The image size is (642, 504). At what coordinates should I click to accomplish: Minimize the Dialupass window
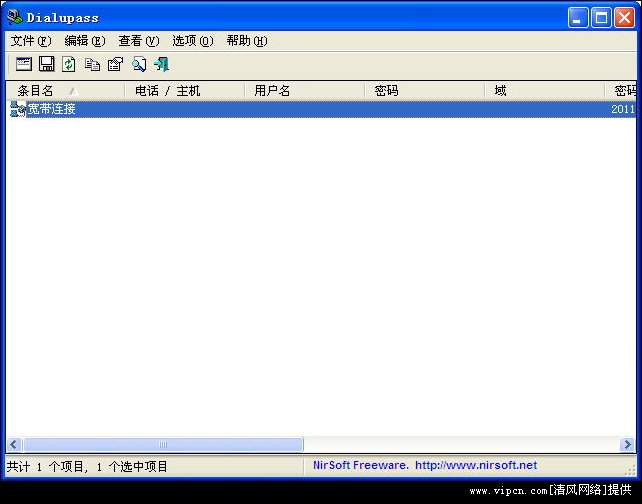578,18
